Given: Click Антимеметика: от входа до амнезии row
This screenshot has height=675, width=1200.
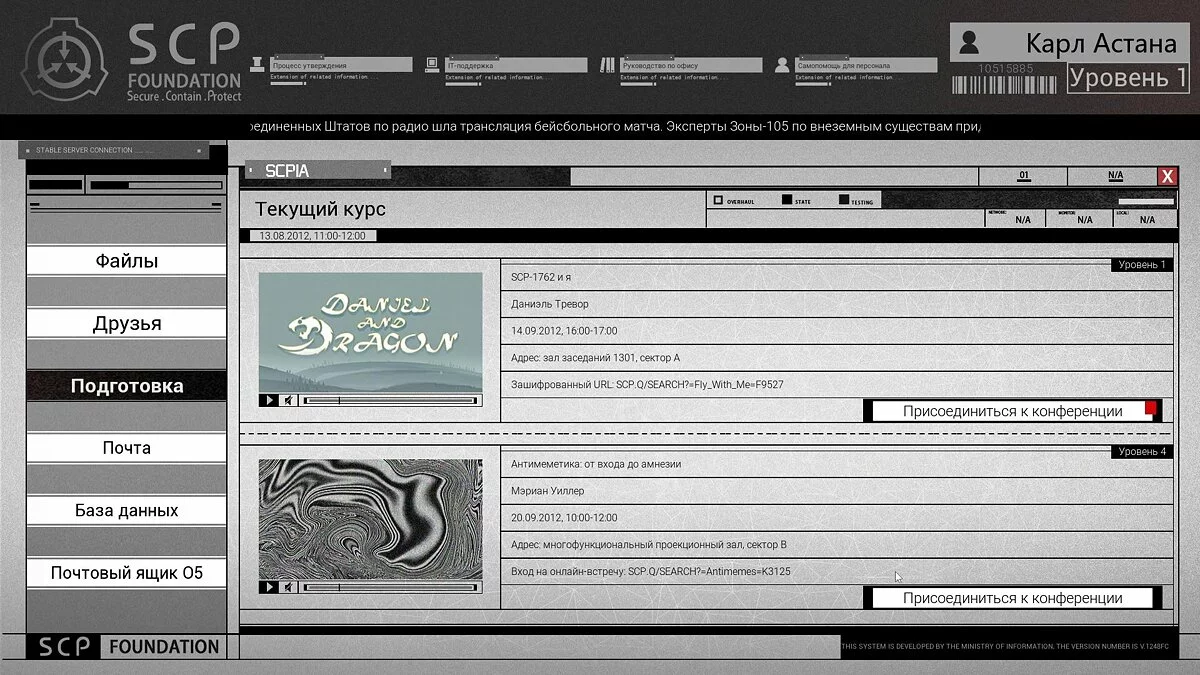Looking at the screenshot, I should pyautogui.click(x=837, y=464).
